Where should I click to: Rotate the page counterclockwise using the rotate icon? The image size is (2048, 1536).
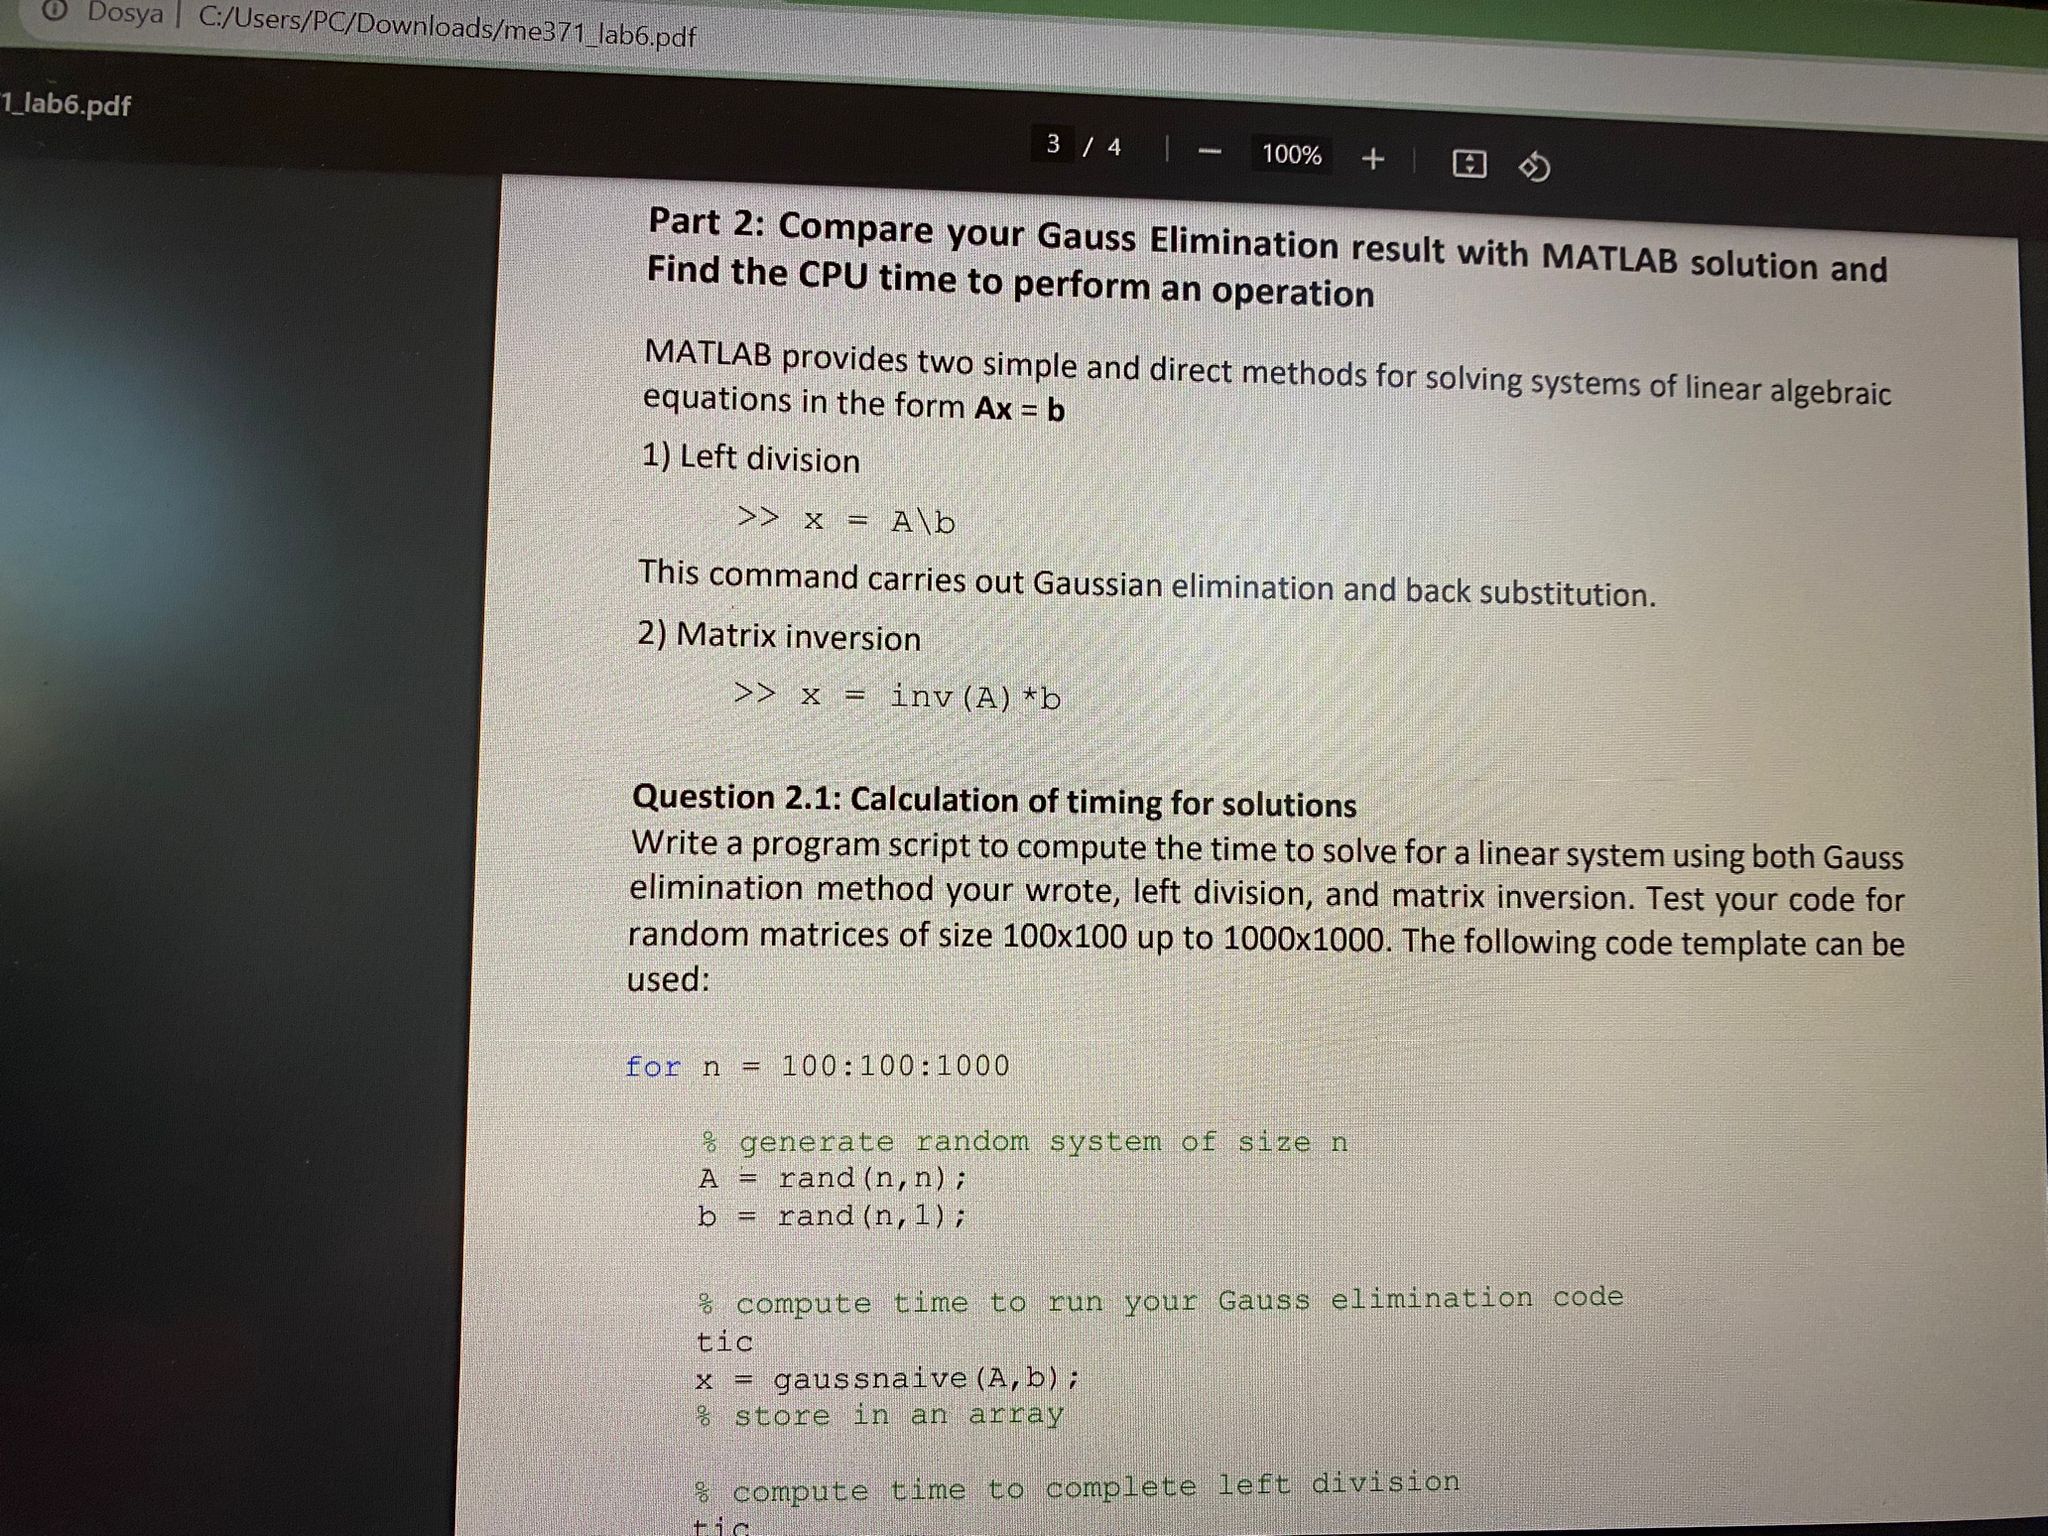[x=1534, y=166]
